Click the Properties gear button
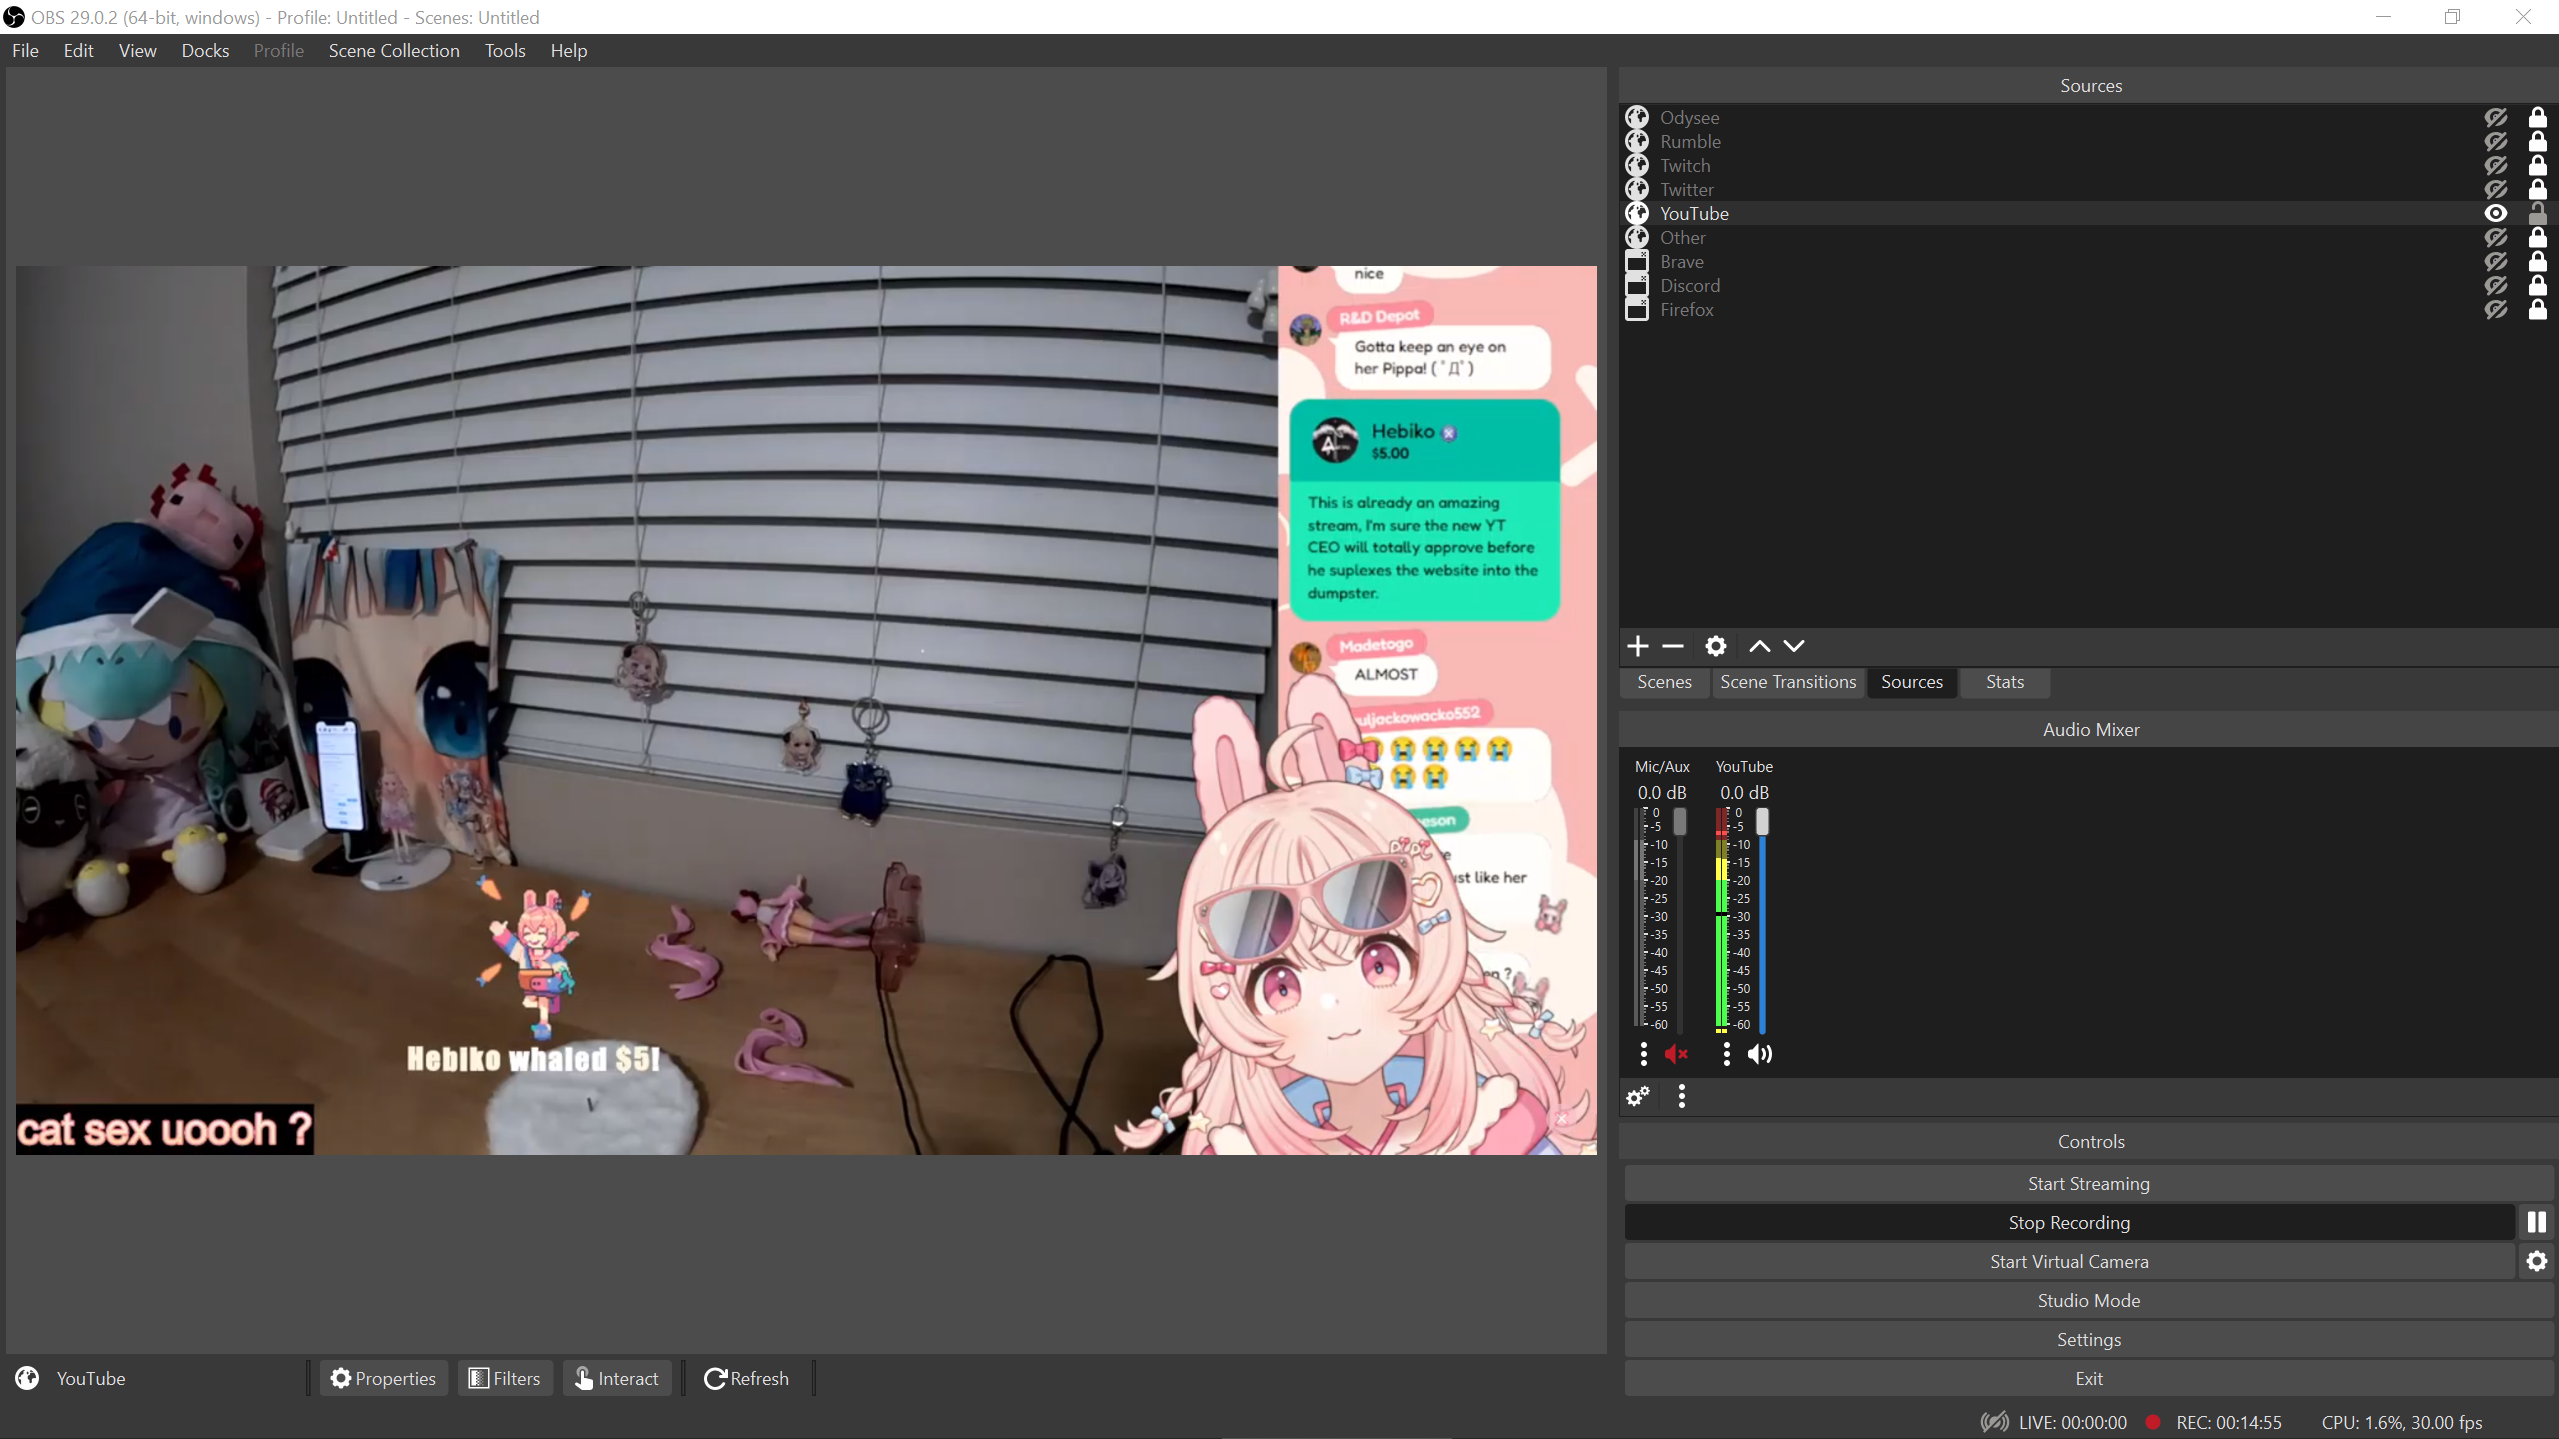Screen dimensions: 2559x1439 click(x=384, y=1378)
